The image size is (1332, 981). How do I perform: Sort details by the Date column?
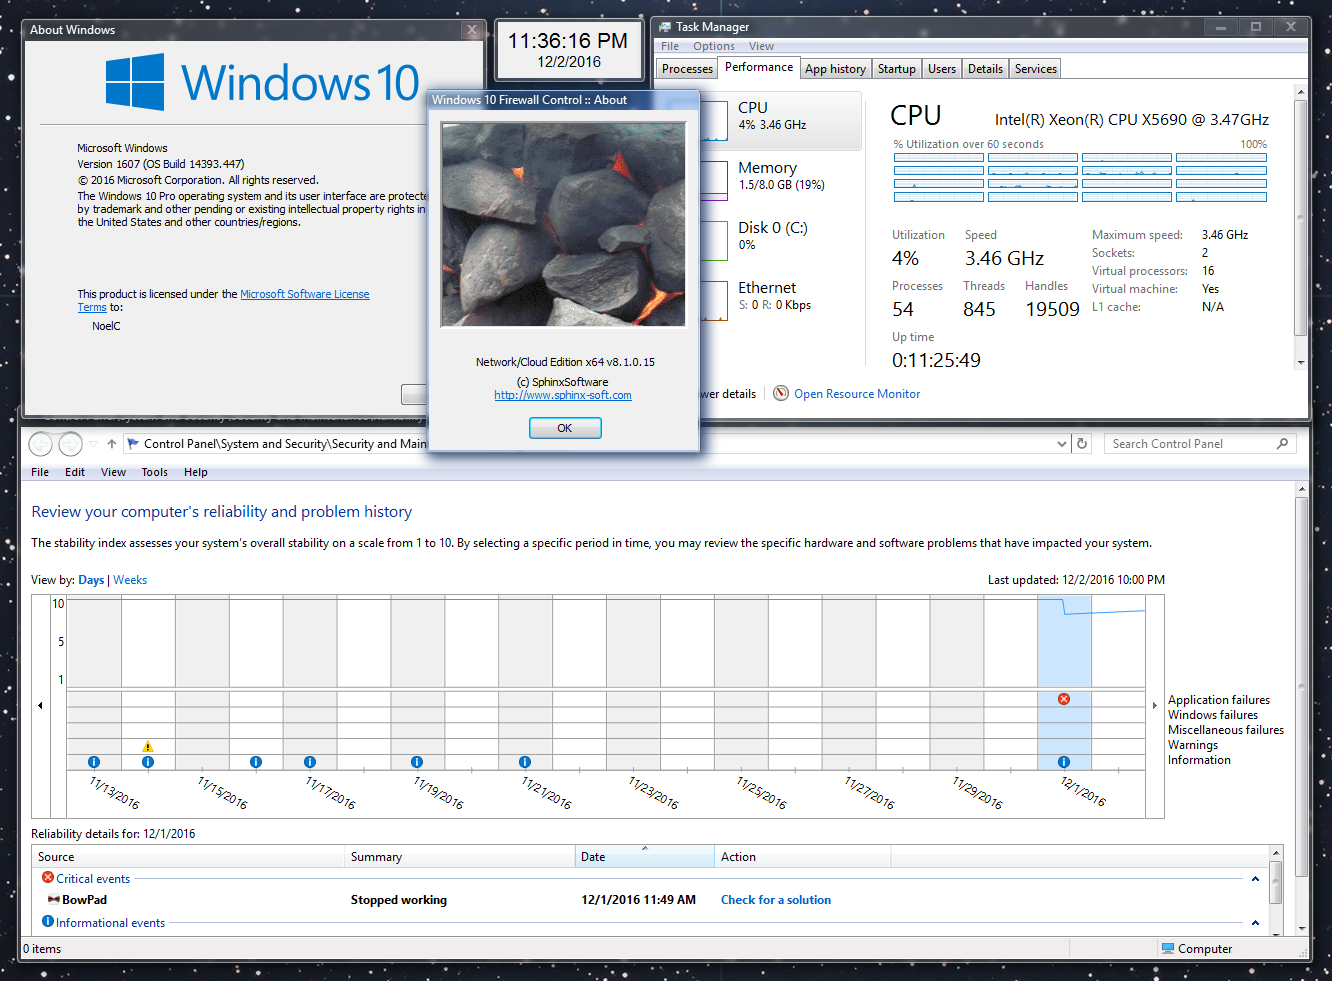point(645,857)
